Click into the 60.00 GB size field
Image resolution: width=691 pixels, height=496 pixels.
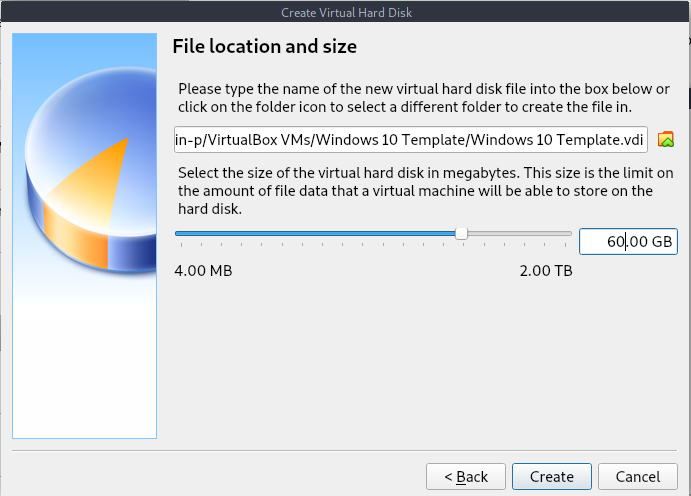point(628,241)
